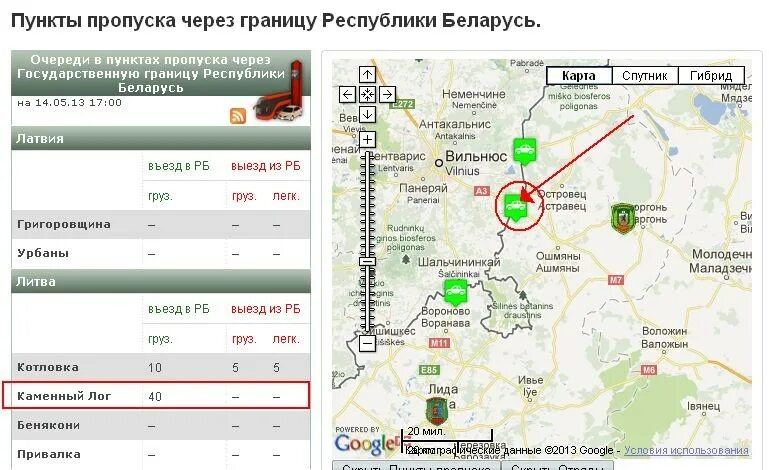Click the value 10 for Котловка
The image size is (769, 470).
pyautogui.click(x=155, y=367)
